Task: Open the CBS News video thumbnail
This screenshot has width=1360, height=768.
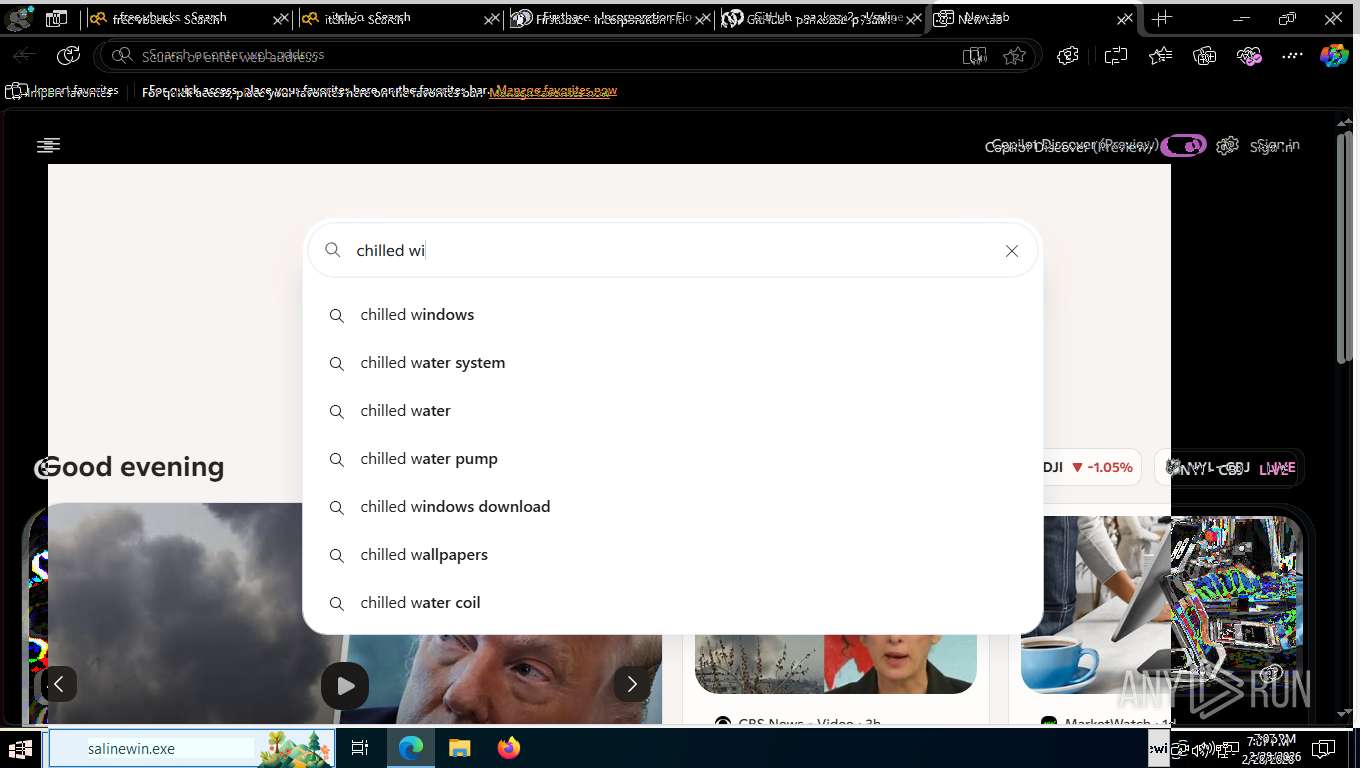Action: [835, 663]
